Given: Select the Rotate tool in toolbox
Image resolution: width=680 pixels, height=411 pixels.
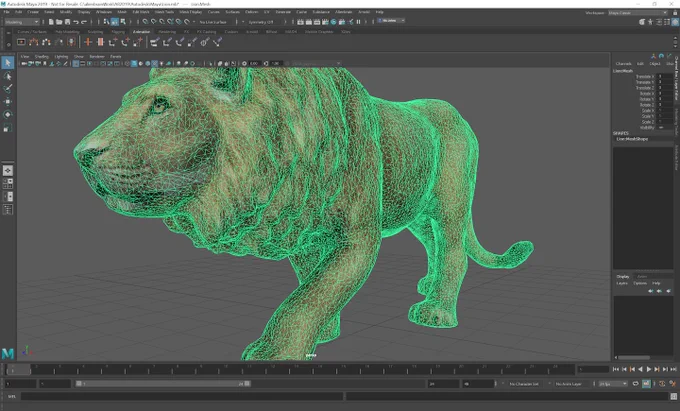Looking at the screenshot, I should [x=7, y=114].
